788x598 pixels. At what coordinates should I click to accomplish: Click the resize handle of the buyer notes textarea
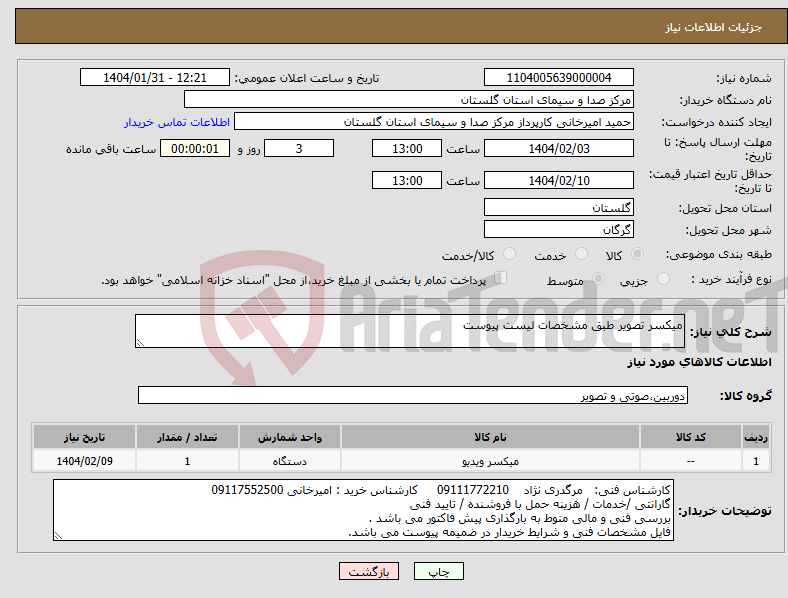[58, 536]
